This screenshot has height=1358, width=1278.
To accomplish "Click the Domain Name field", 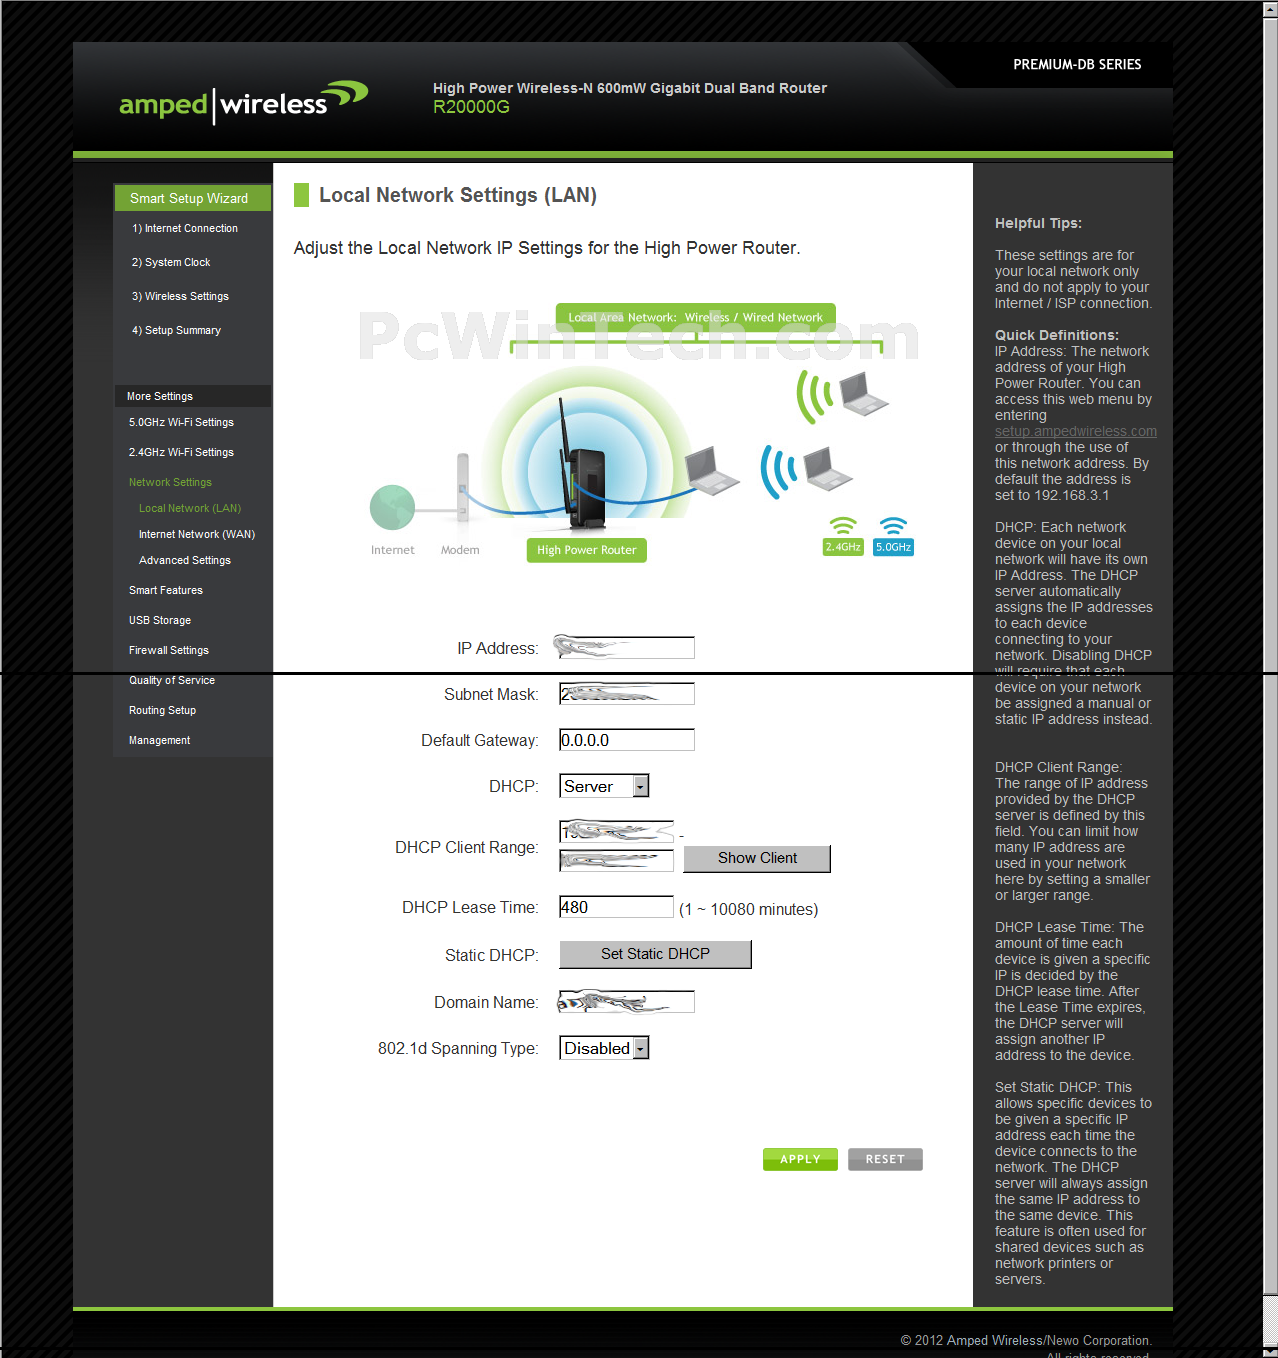I will 627,1002.
